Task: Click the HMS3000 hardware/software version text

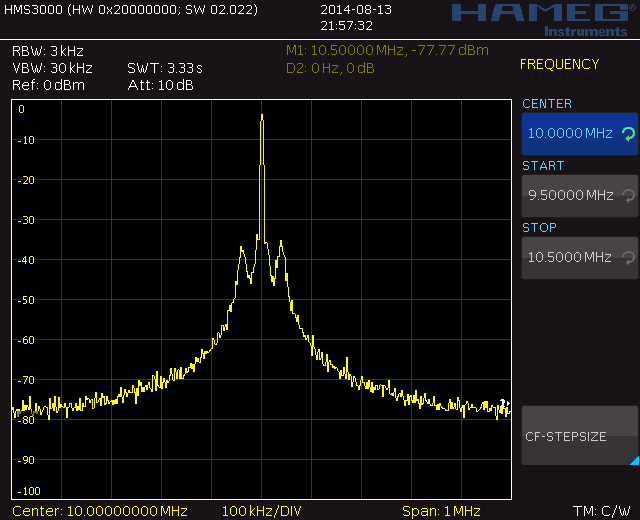Action: tap(131, 10)
